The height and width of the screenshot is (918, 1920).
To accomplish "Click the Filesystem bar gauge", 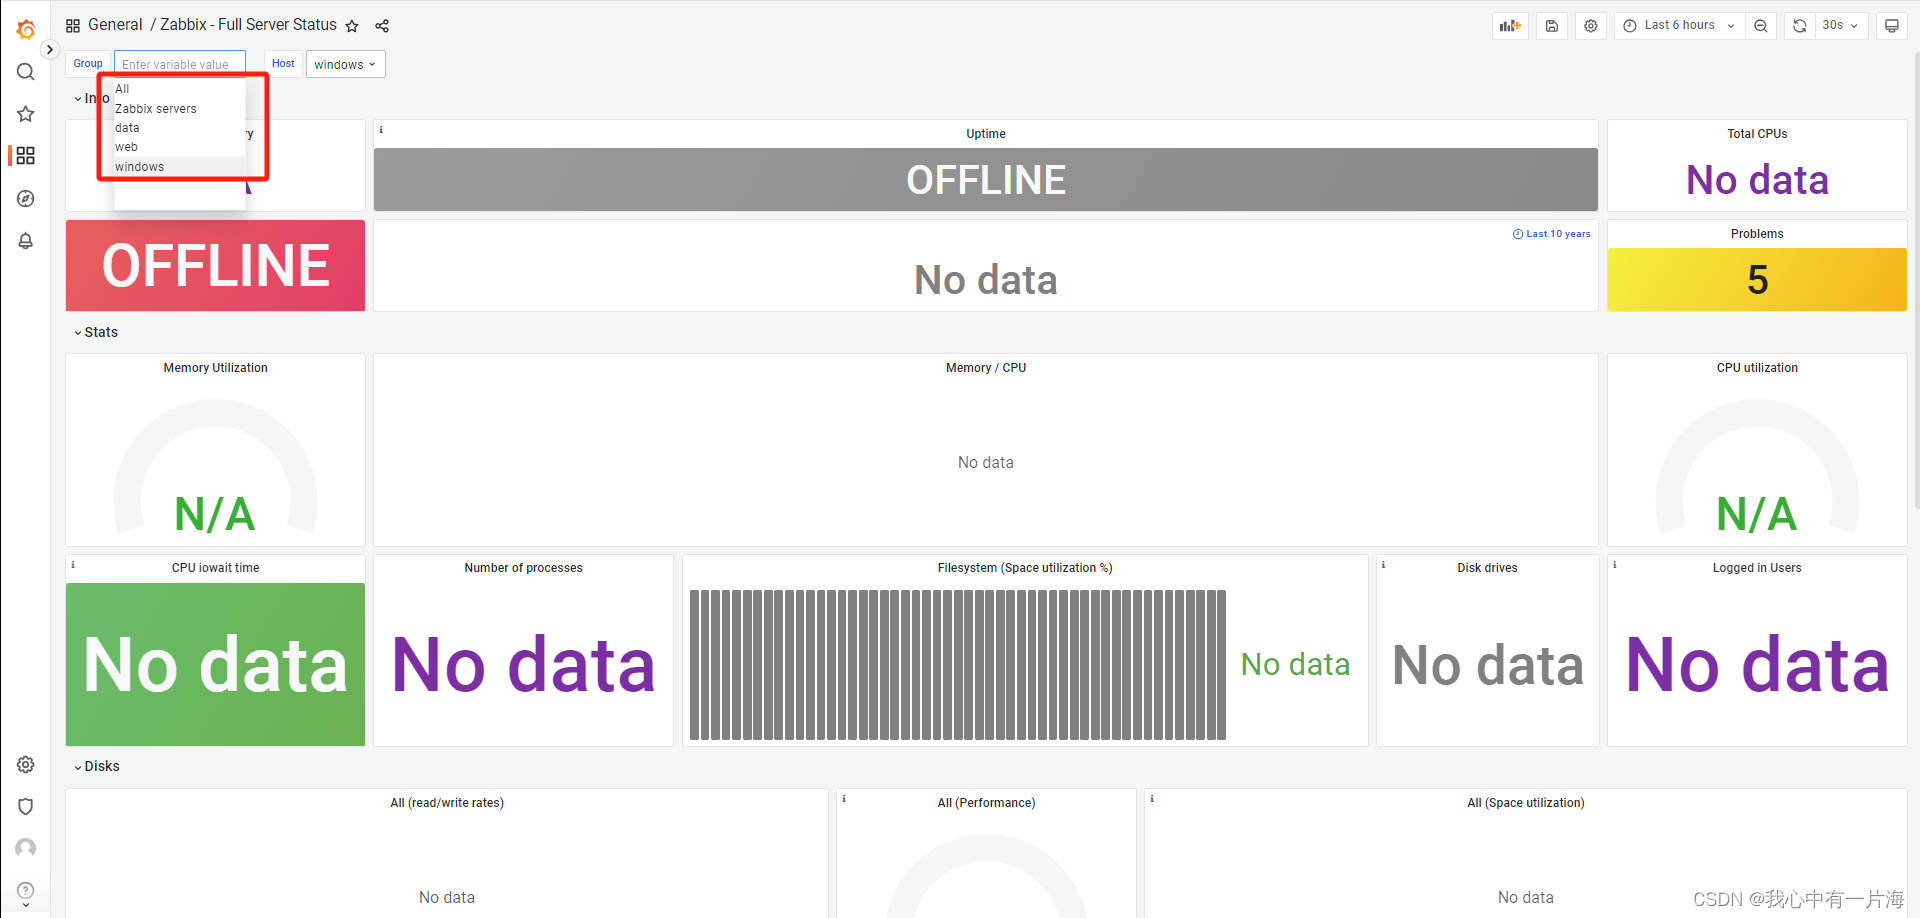I will [958, 665].
